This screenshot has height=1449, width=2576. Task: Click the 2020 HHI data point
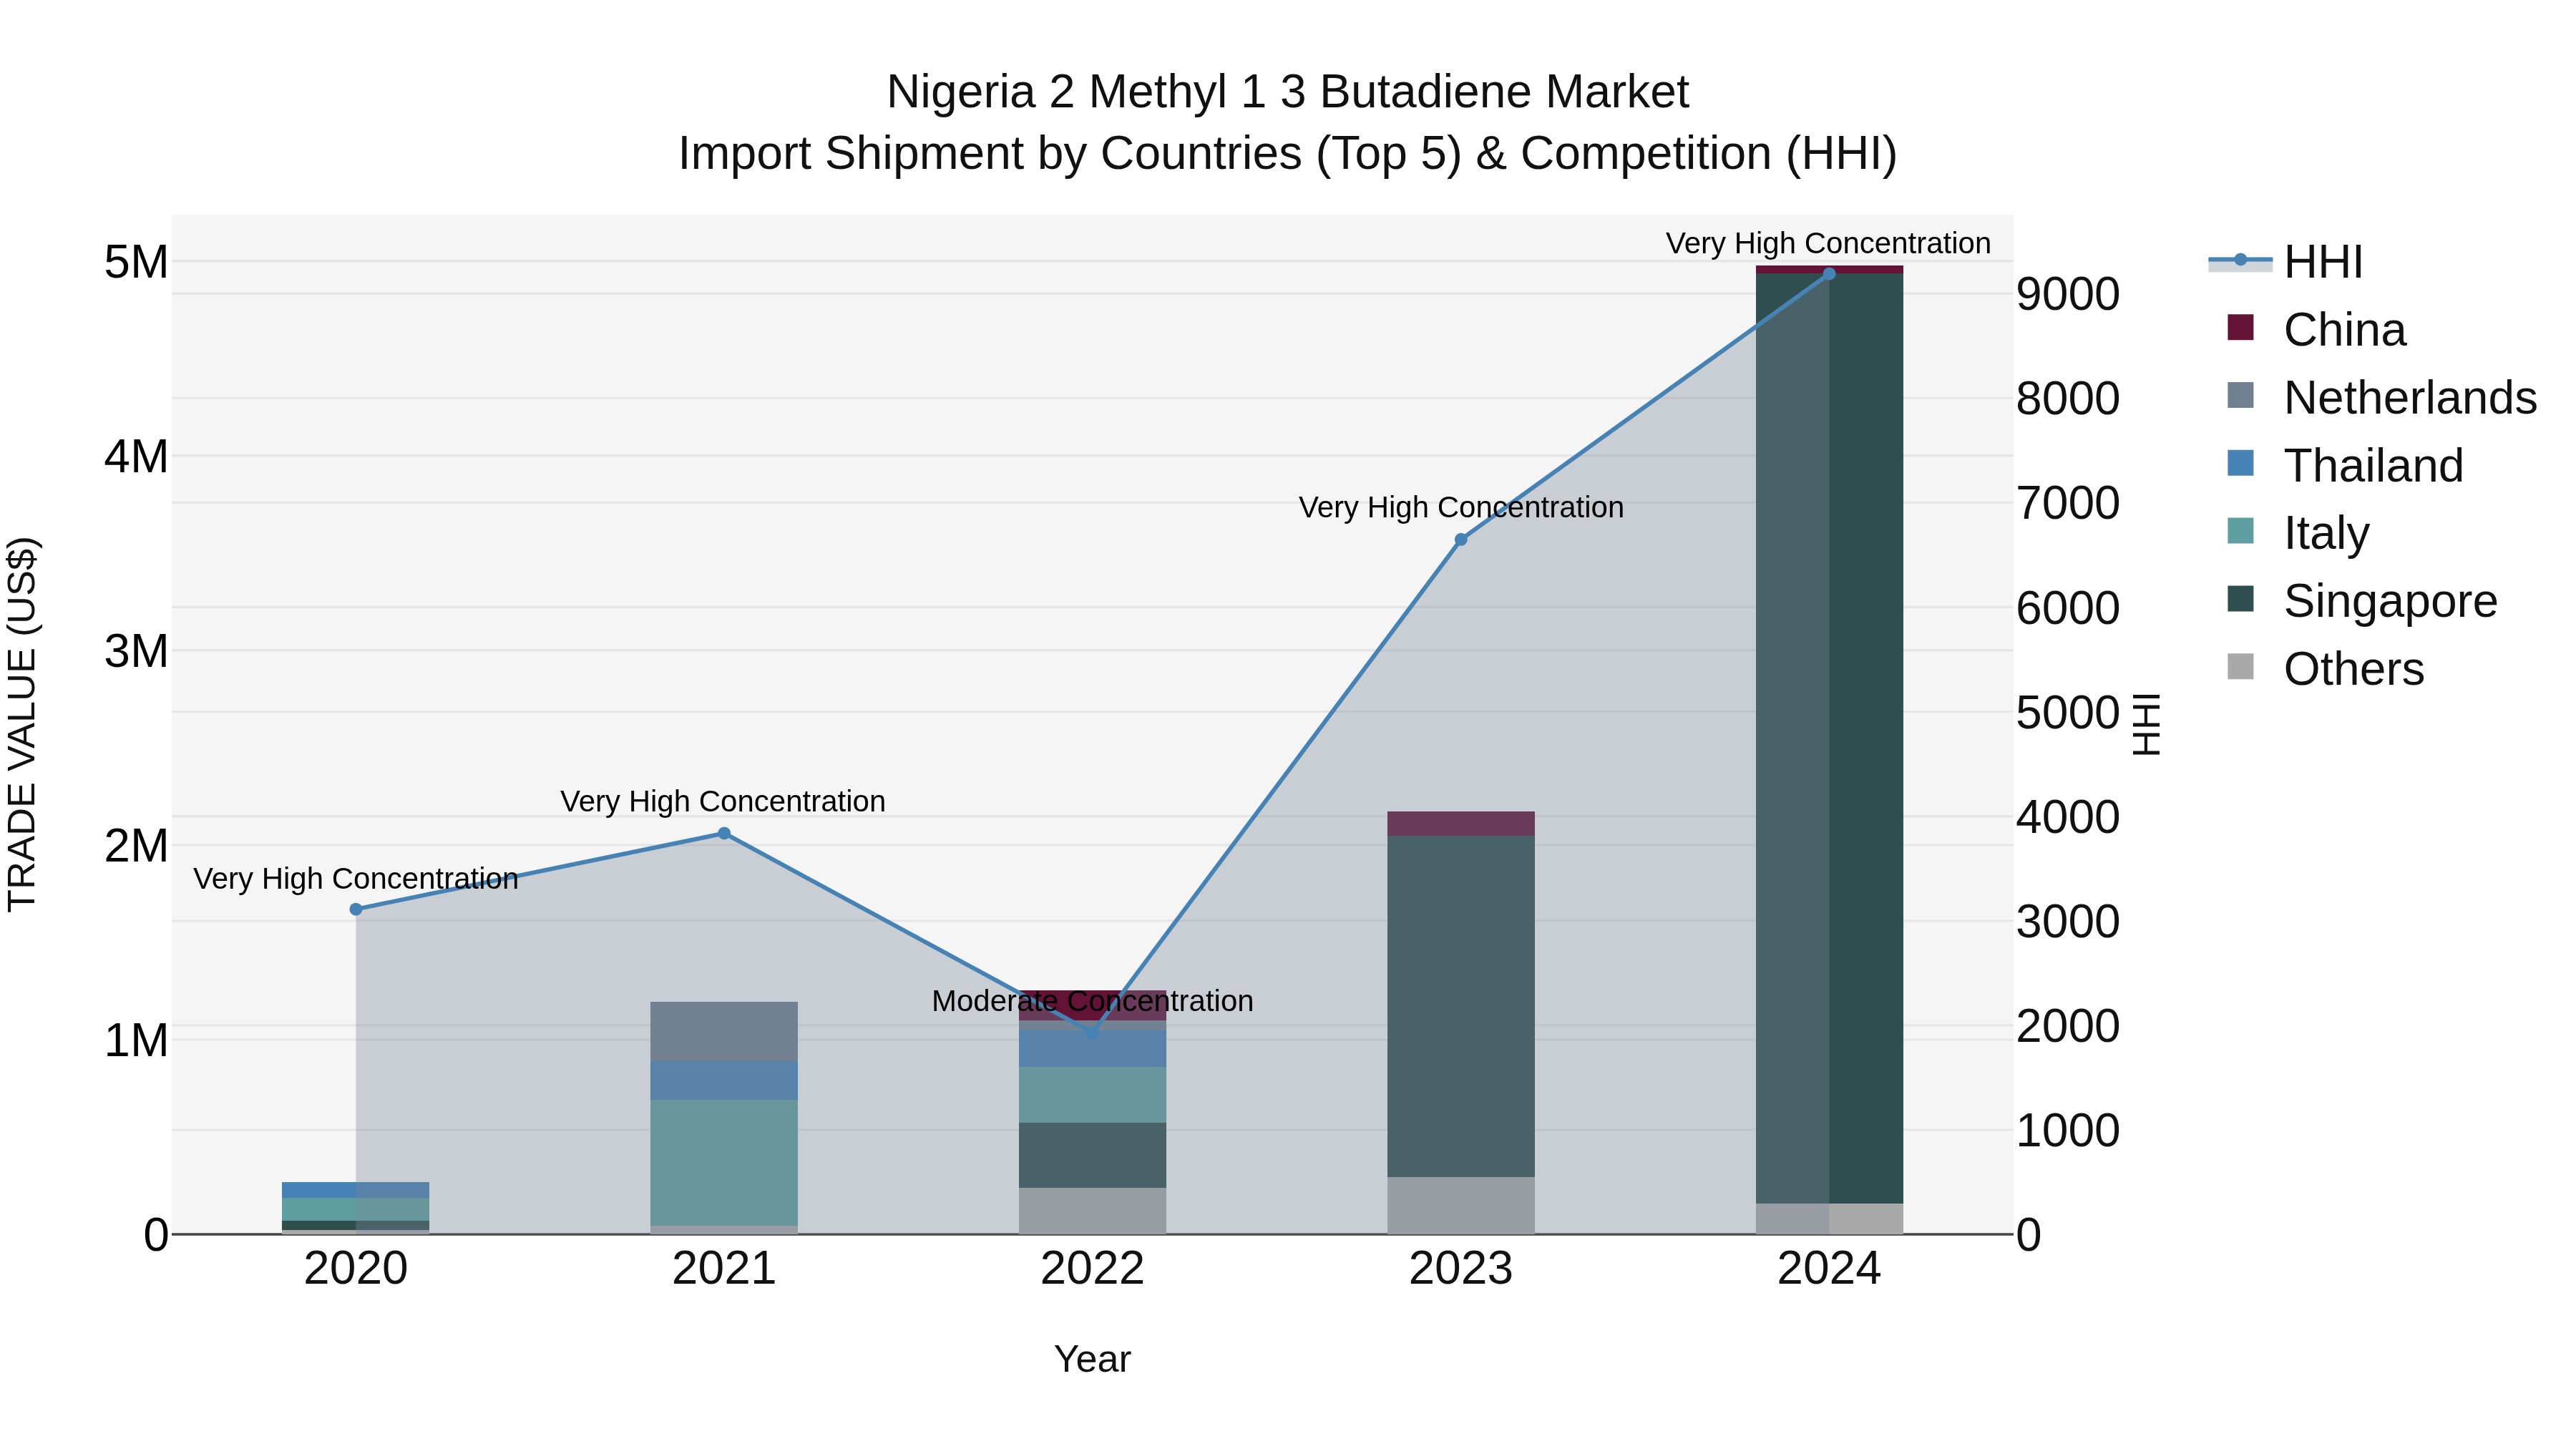(356, 909)
